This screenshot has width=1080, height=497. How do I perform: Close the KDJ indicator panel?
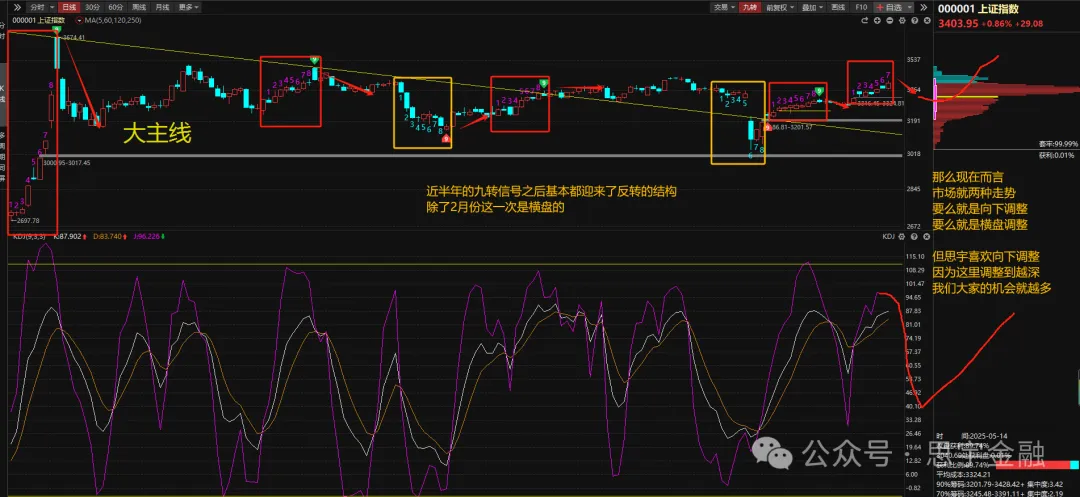[926, 237]
